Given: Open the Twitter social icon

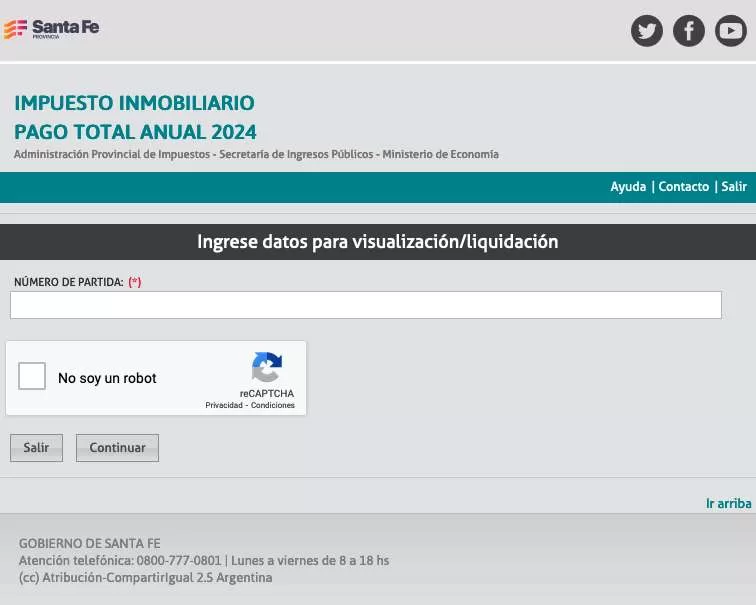Looking at the screenshot, I should pyautogui.click(x=647, y=31).
